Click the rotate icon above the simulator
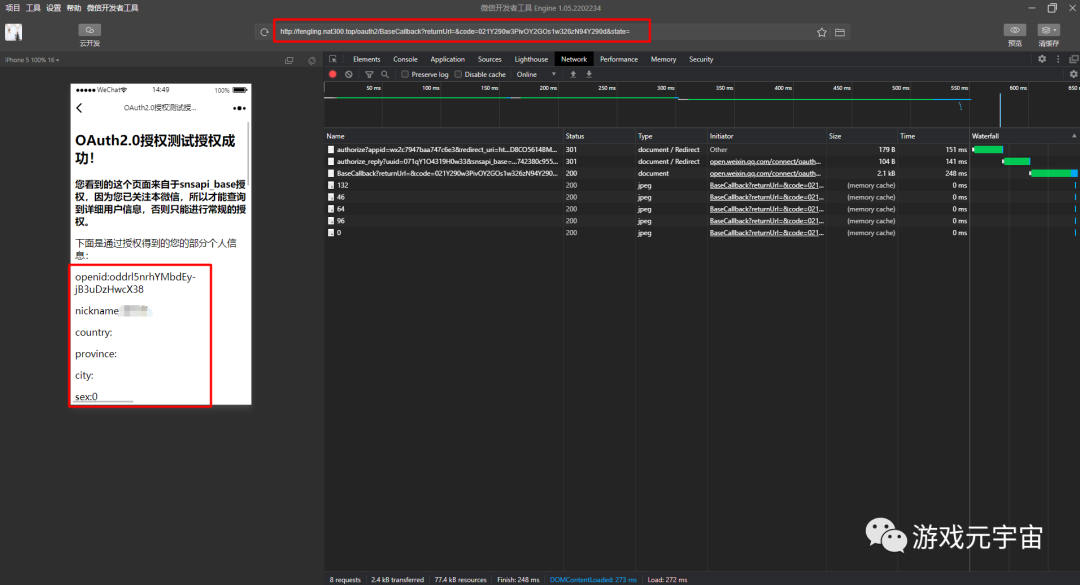 pos(312,61)
